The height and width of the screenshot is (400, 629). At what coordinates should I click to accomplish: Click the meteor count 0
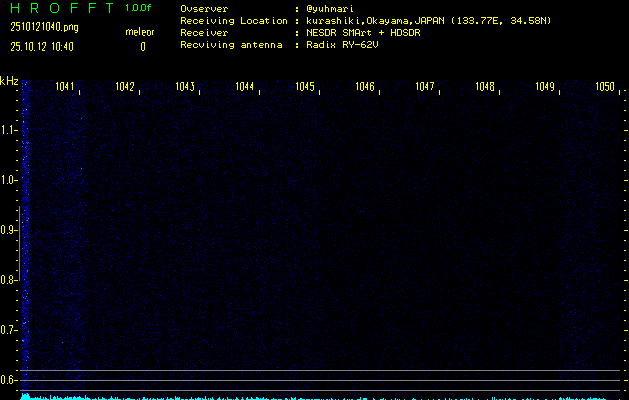(143, 47)
